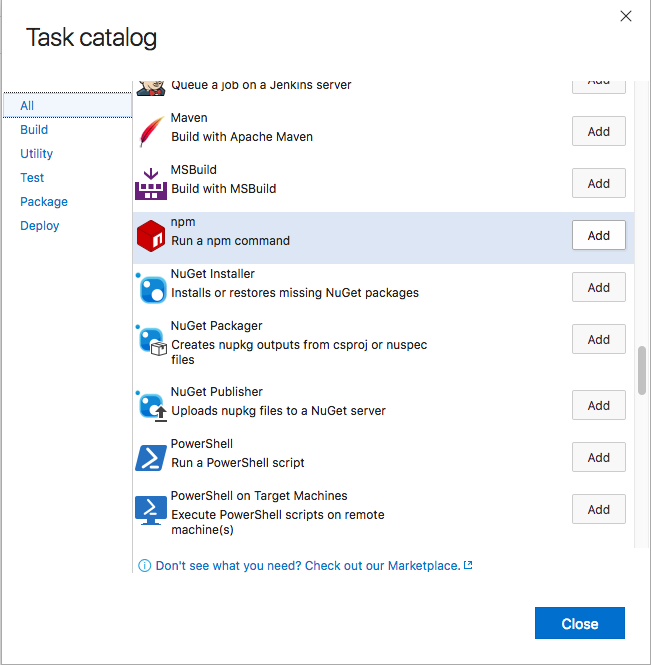This screenshot has width=651, height=665.
Task: Add the npm task
Action: pos(598,235)
